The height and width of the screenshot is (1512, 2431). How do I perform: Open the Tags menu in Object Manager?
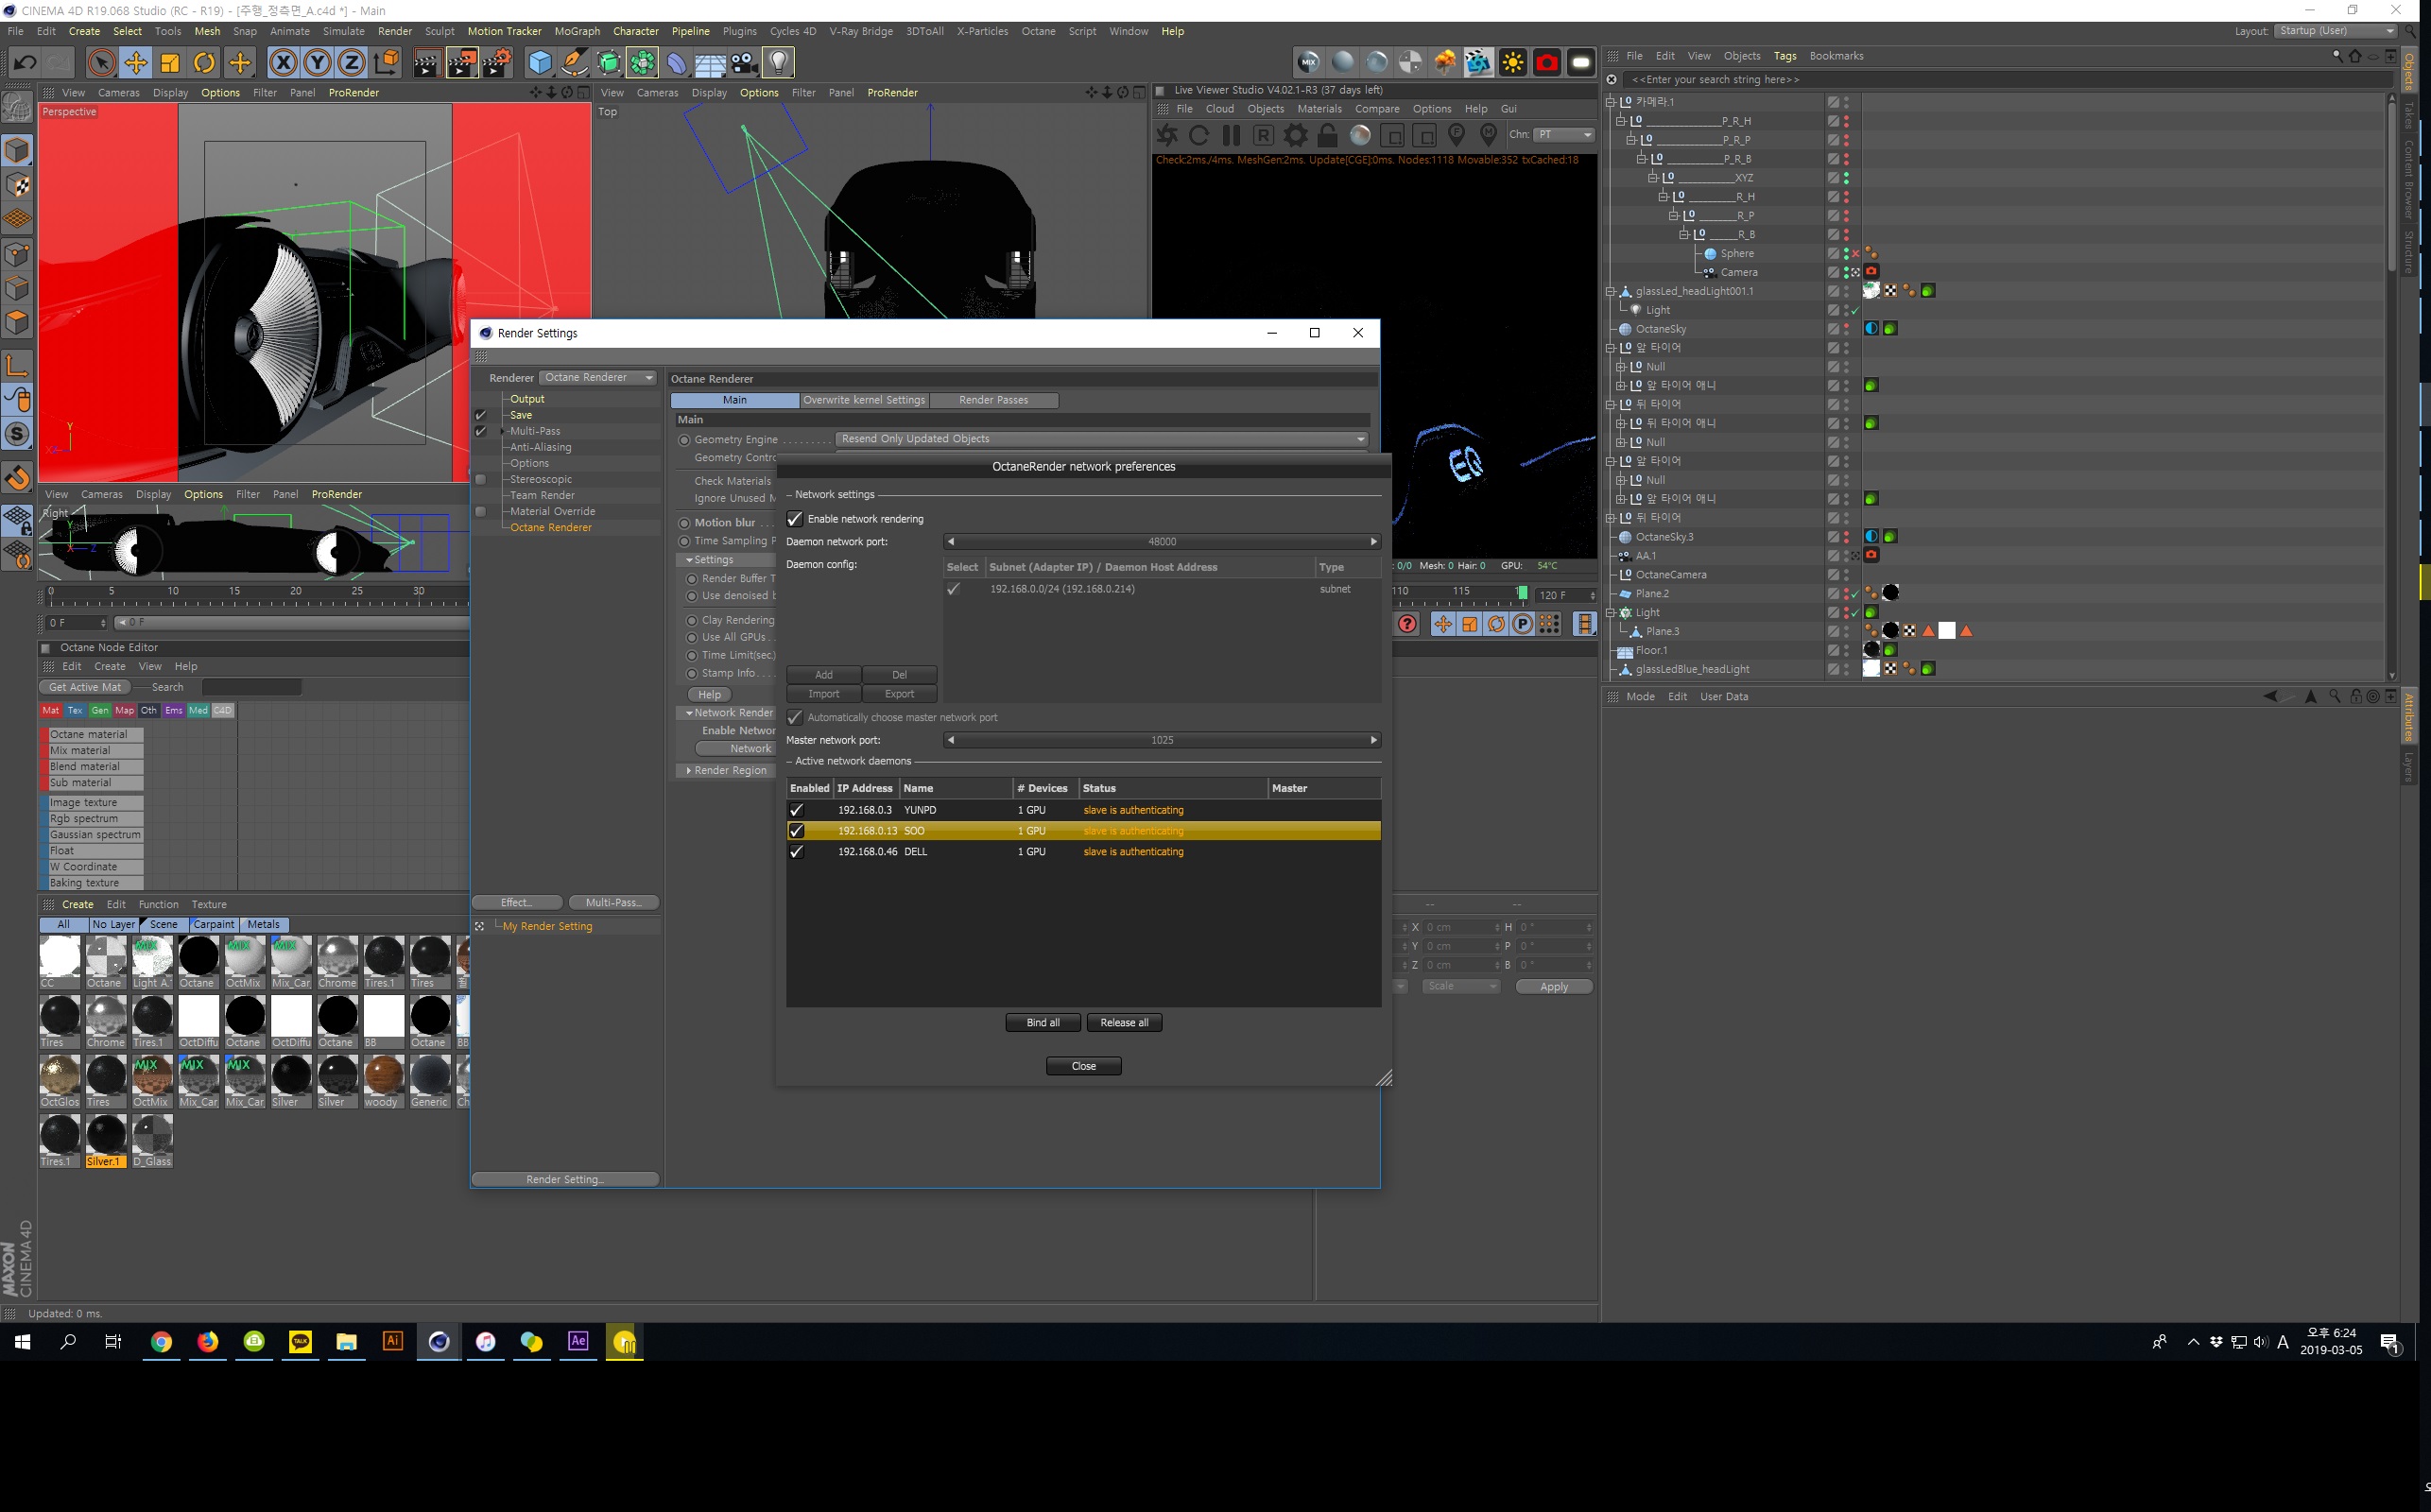(1785, 56)
